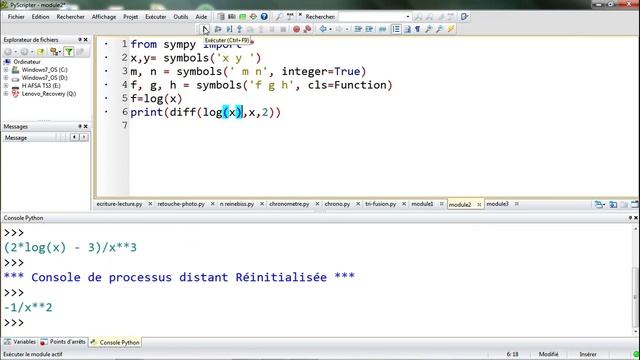Switch to retouche-photo.py tab

(x=181, y=204)
